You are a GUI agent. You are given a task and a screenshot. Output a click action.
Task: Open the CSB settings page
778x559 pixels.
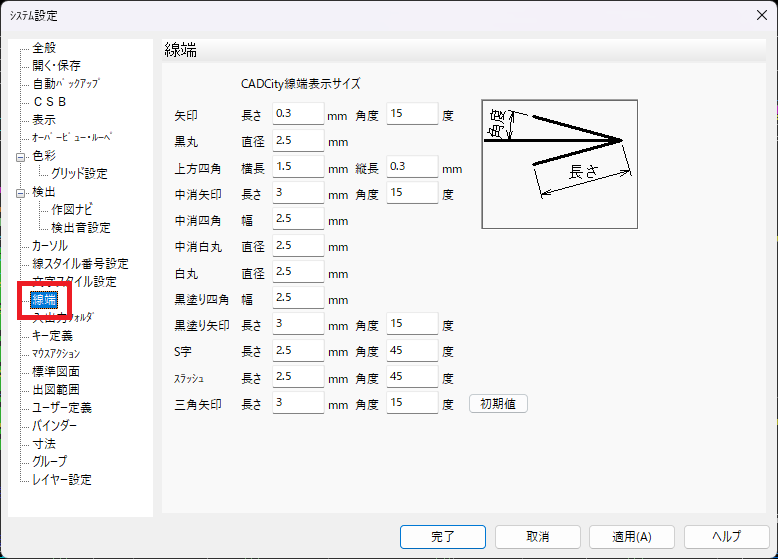pyautogui.click(x=50, y=102)
